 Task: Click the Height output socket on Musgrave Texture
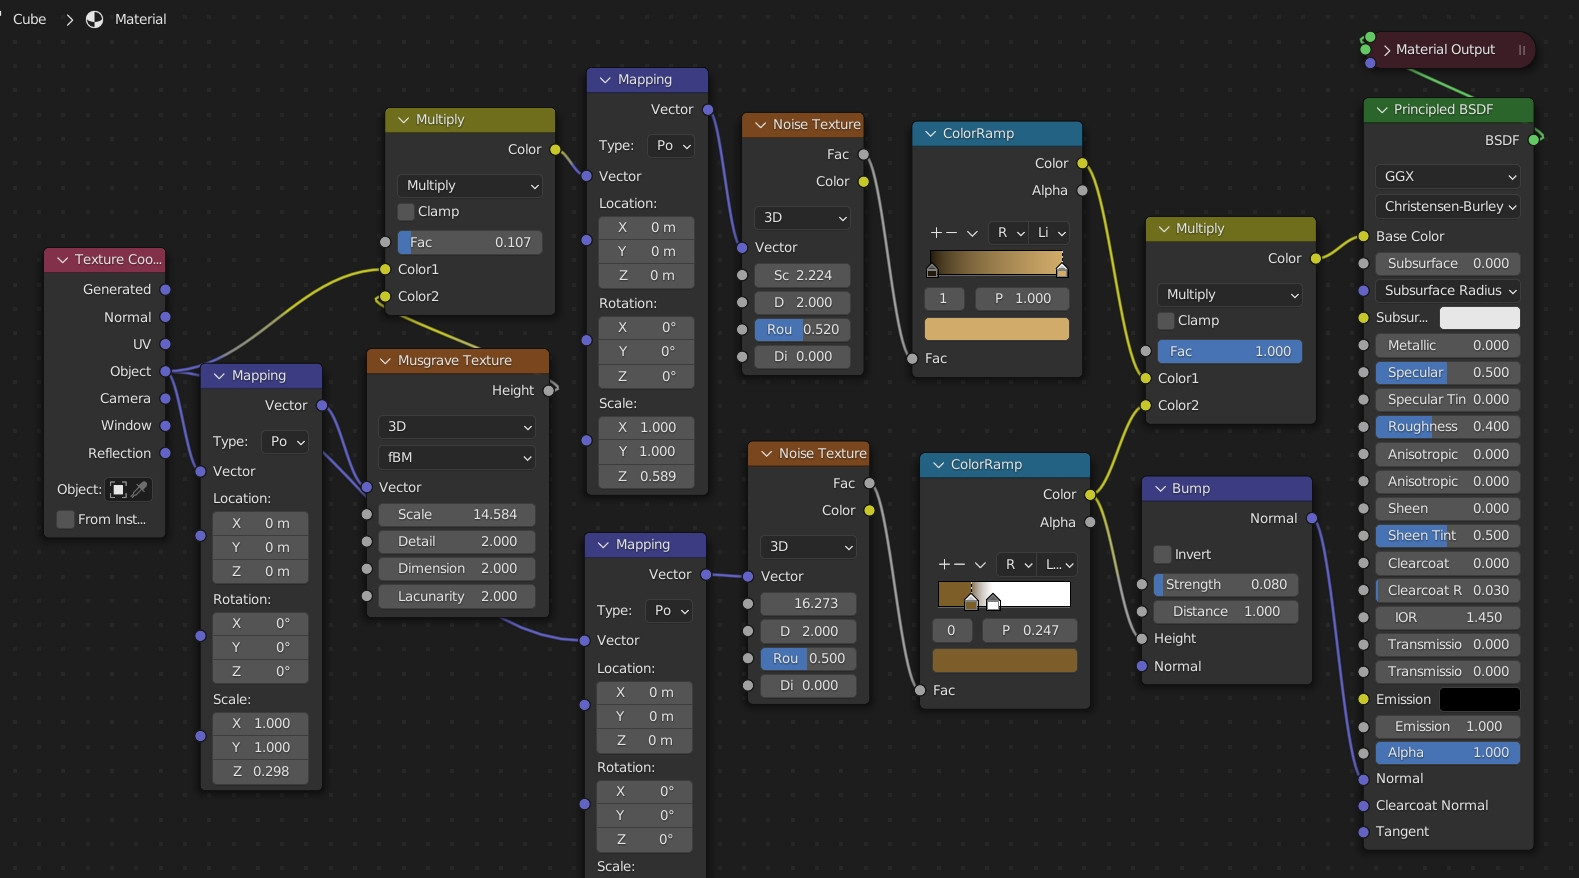coord(549,390)
